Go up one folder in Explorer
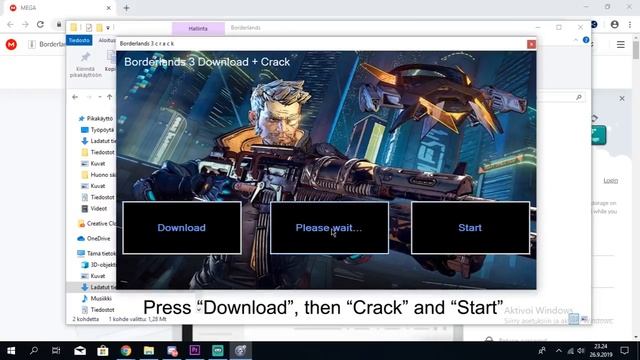Viewport: 640px width, 360px height. pos(109,97)
